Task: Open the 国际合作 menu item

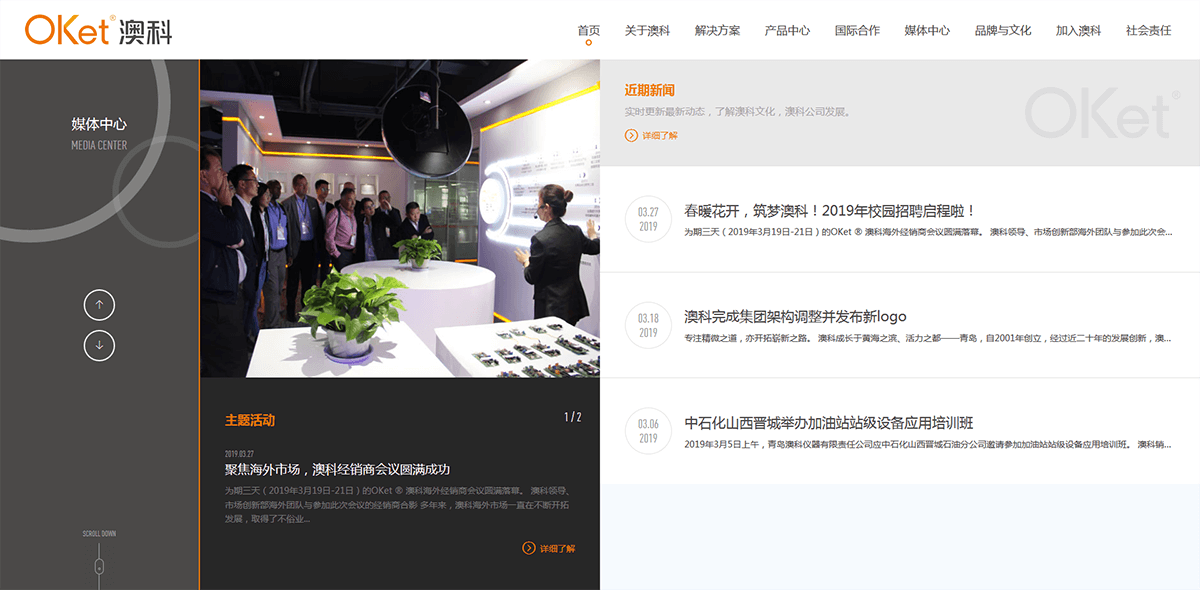Action: click(857, 31)
